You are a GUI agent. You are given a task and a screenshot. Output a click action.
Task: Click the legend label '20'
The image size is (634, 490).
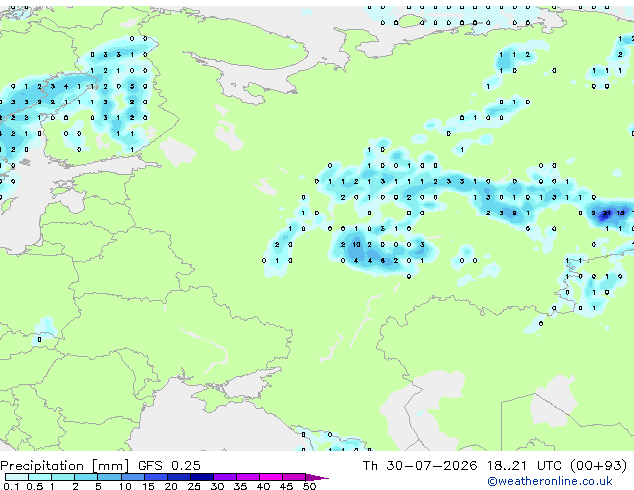[x=171, y=486]
